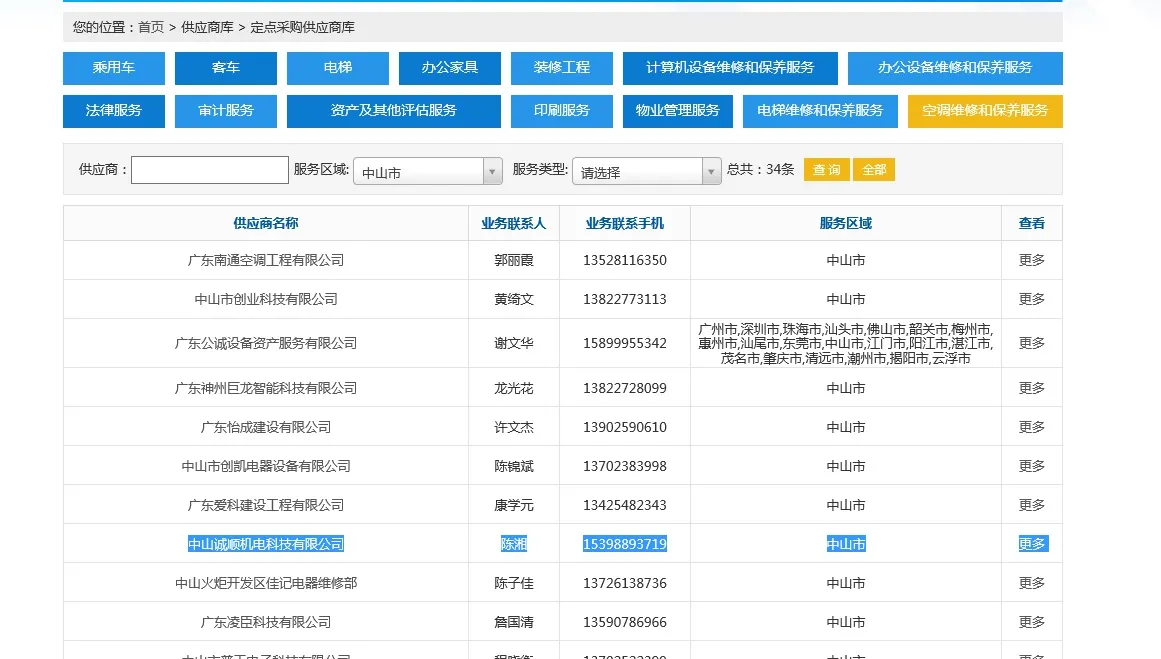Screen dimensions: 1161x659
Task: Select the 装修工程 category
Action: point(562,68)
